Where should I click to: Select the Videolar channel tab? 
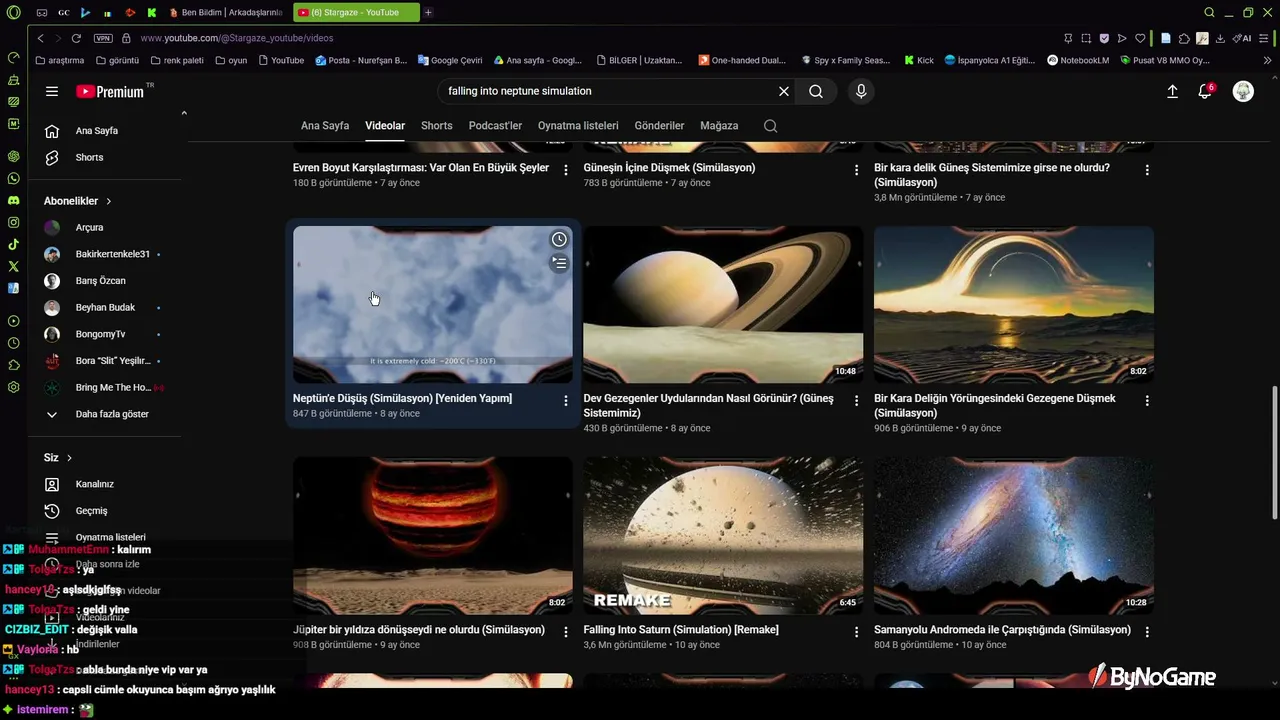[385, 126]
